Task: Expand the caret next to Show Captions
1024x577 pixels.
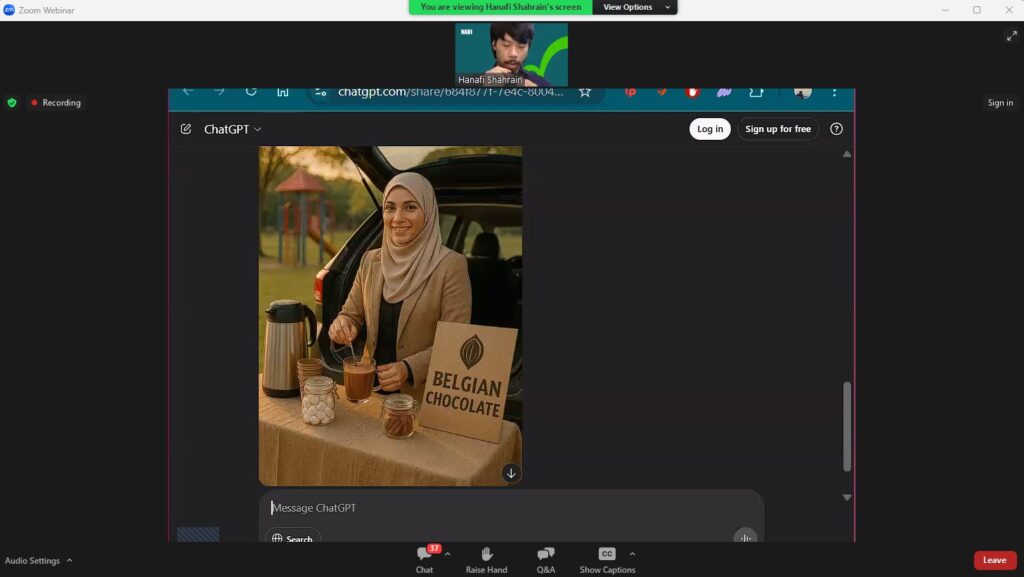Action: 632,554
